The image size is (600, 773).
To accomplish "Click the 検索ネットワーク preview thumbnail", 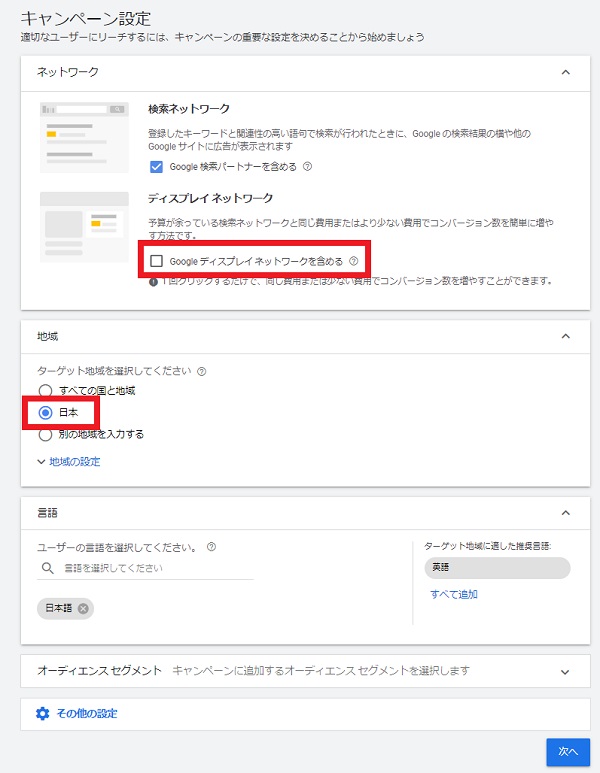I will pos(84,138).
